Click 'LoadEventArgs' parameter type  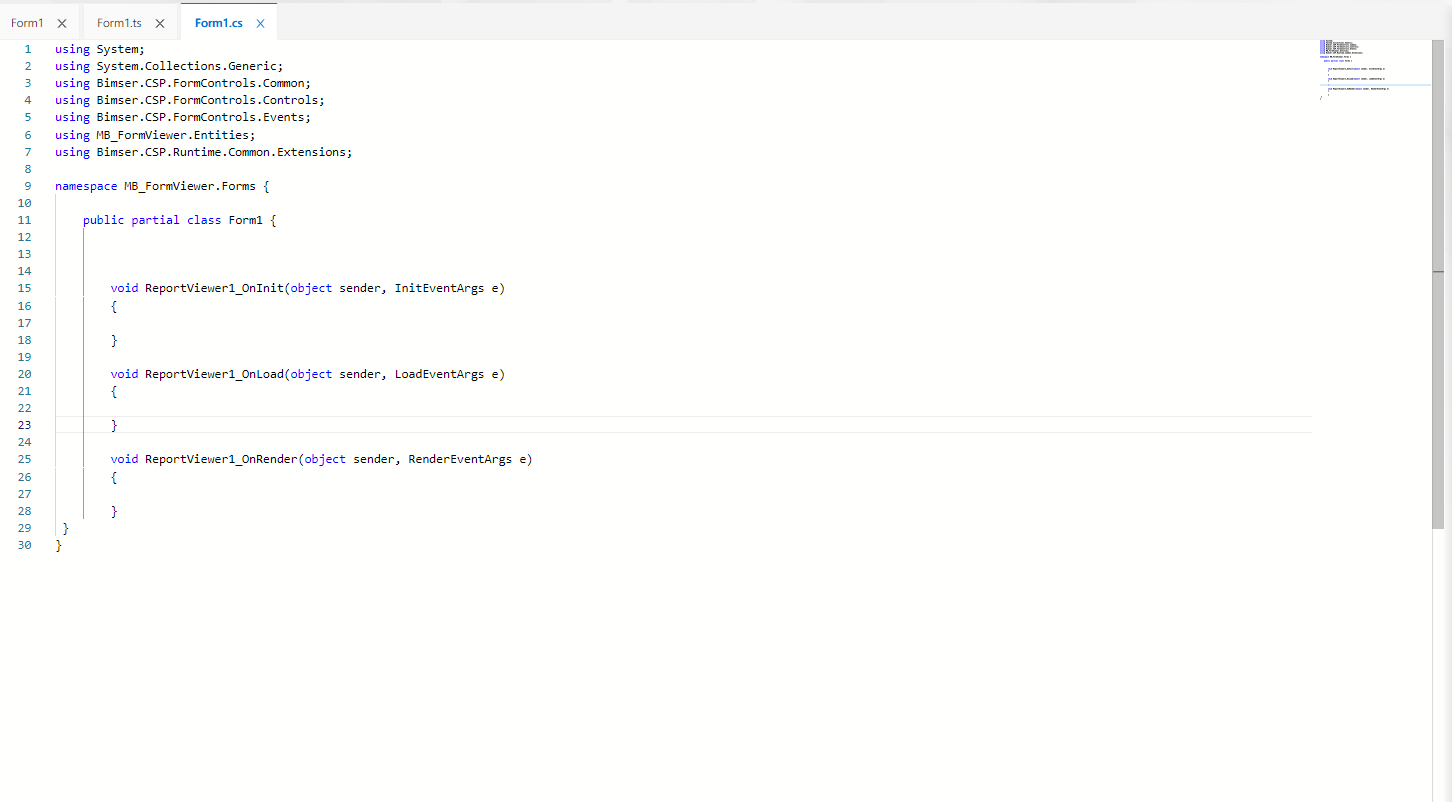pyautogui.click(x=439, y=374)
